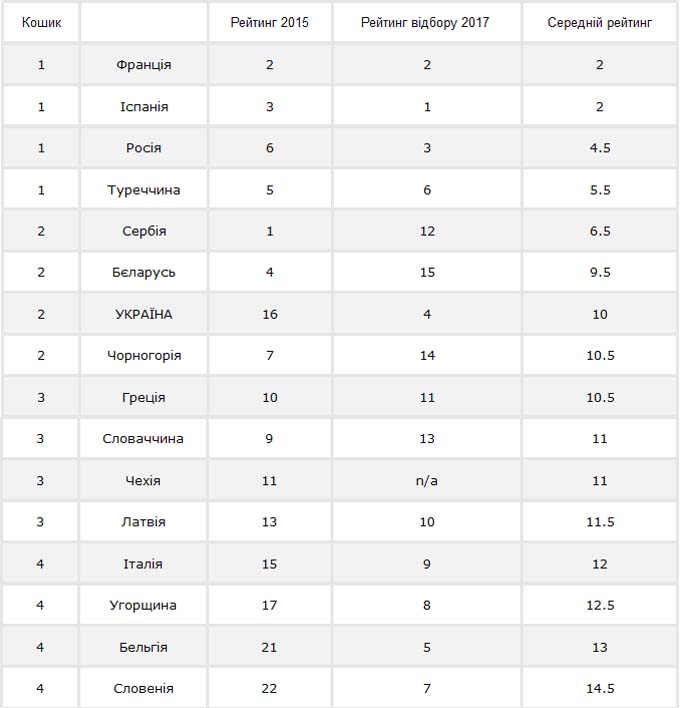680x708 pixels.
Task: Select the Франція team cell
Action: coord(144,65)
